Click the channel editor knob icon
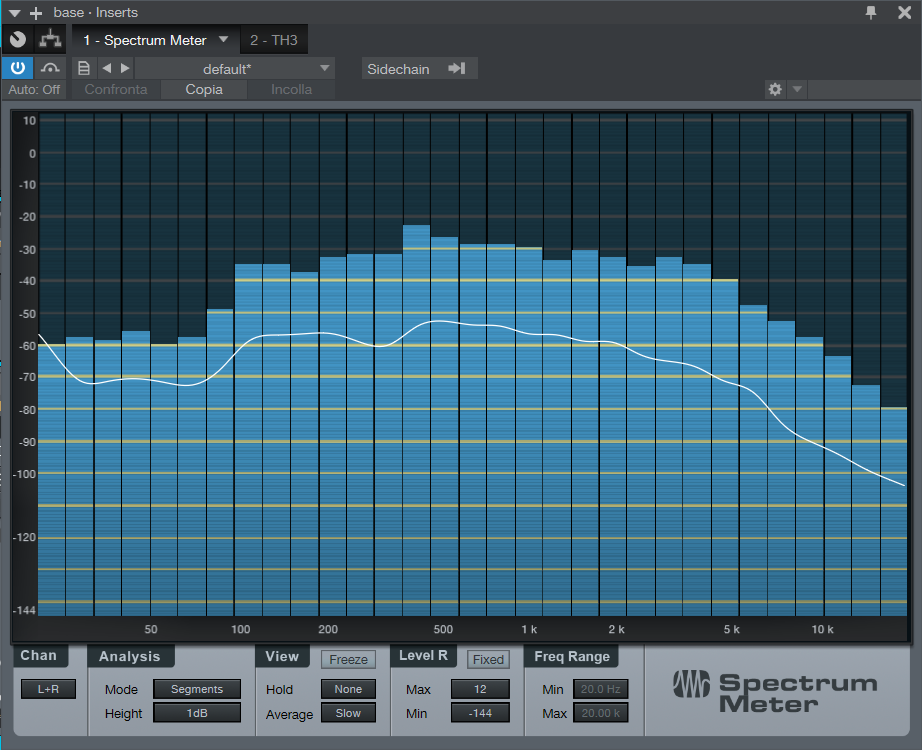 click(17, 40)
